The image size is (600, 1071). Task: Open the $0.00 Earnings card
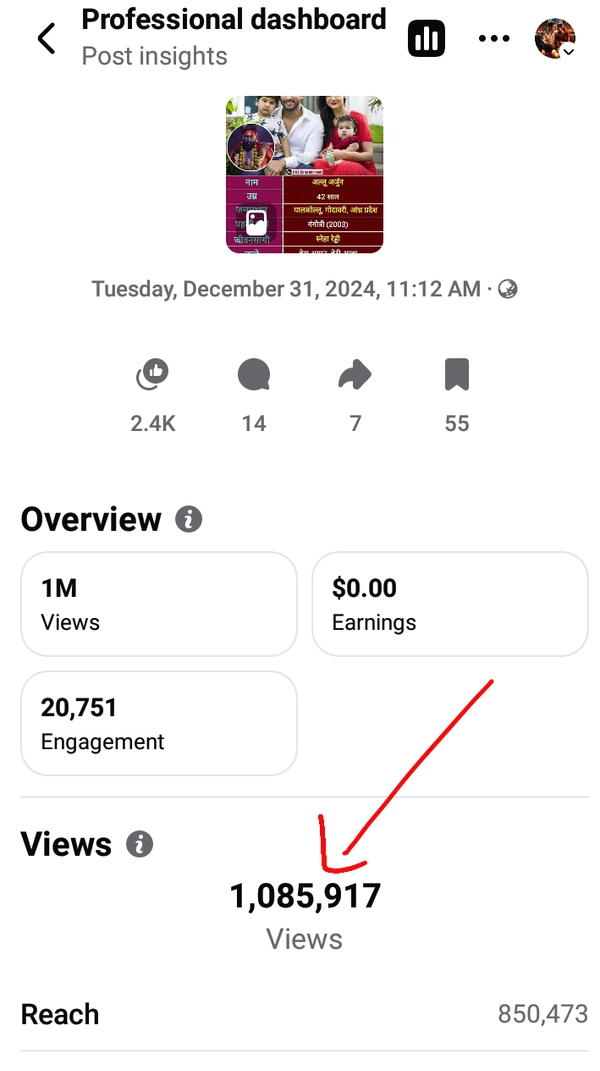[450, 604]
